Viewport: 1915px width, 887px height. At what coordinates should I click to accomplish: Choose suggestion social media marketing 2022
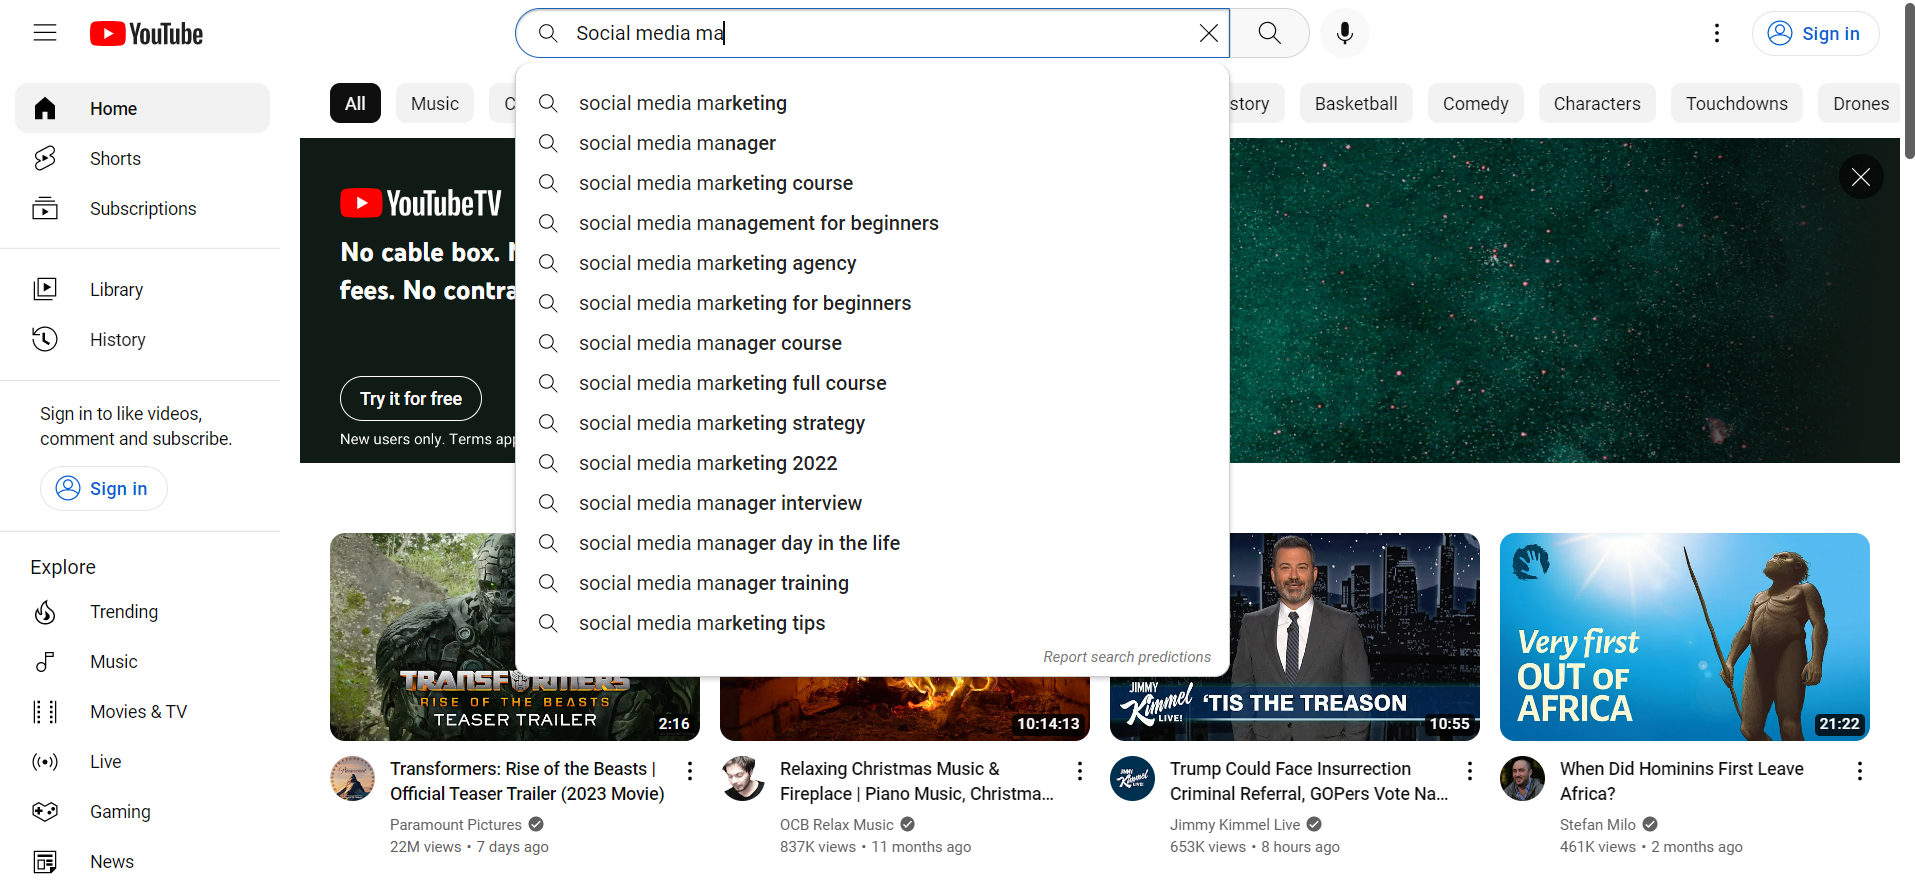coord(872,463)
